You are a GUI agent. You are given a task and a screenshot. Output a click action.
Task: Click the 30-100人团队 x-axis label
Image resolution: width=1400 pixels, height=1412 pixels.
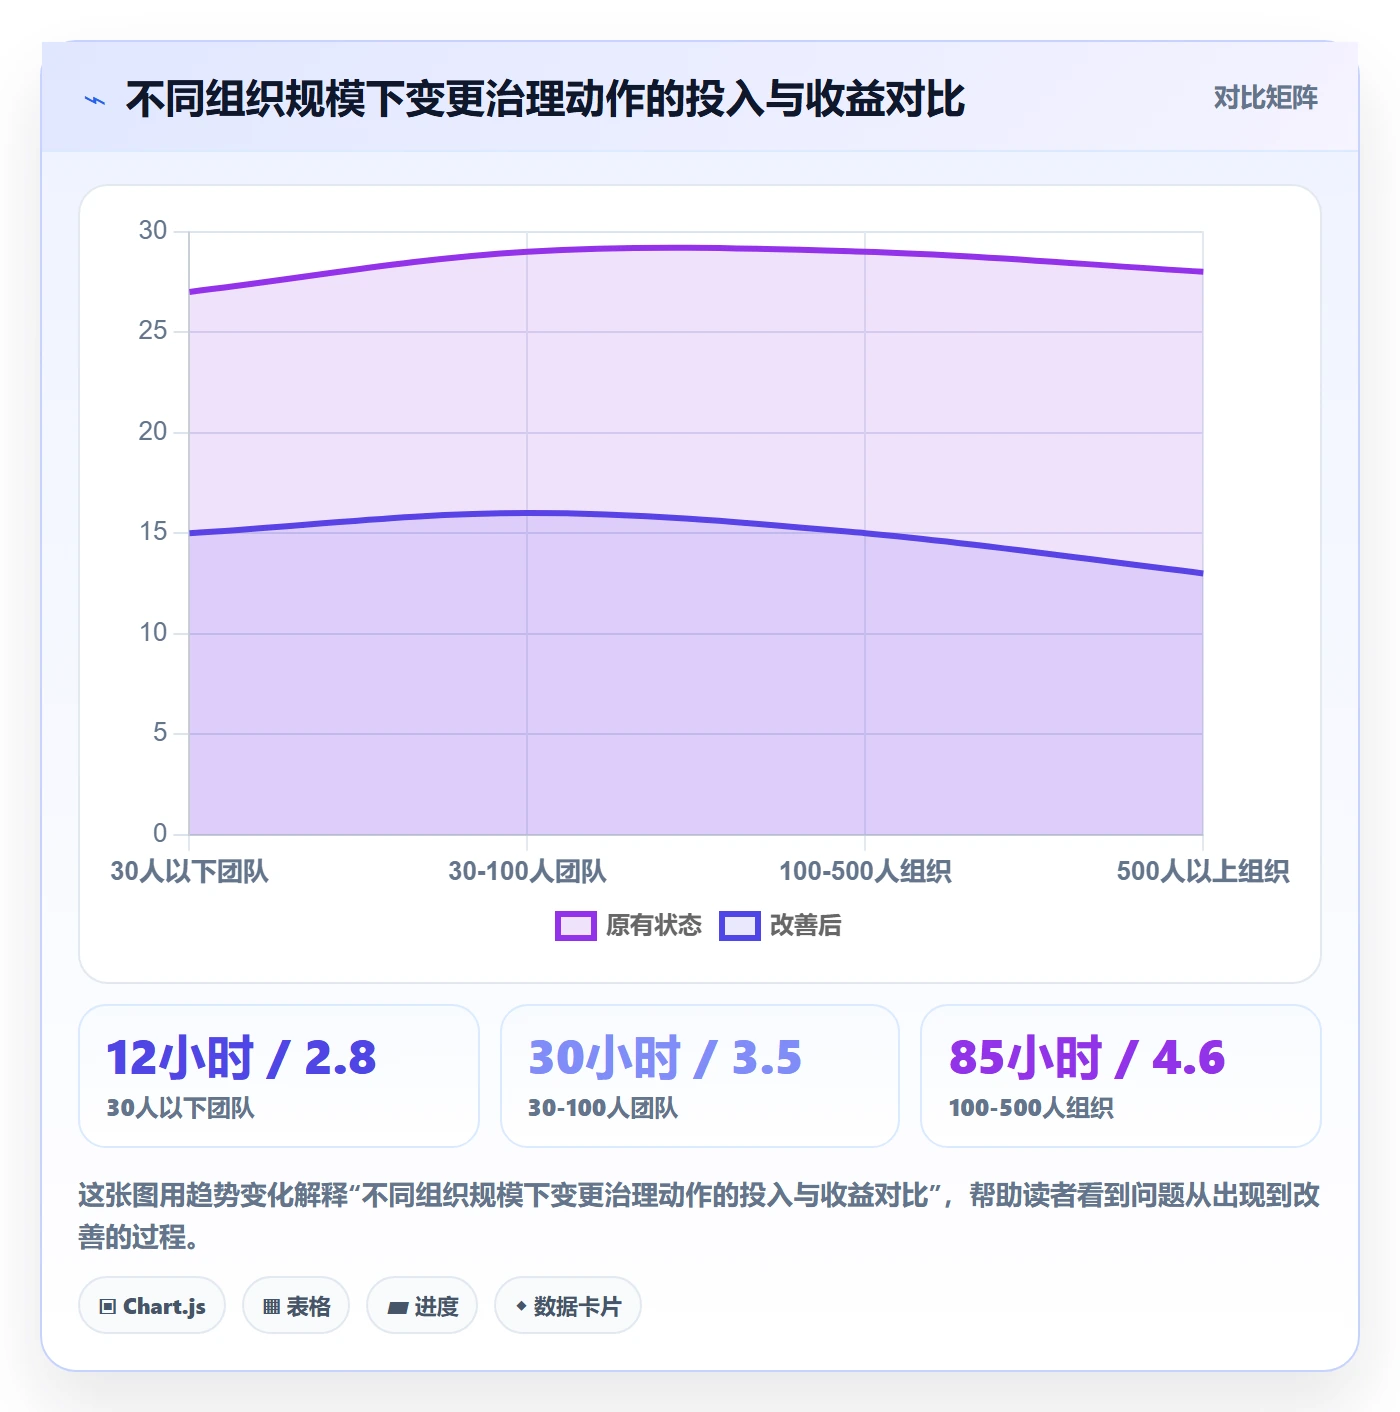[x=527, y=871]
